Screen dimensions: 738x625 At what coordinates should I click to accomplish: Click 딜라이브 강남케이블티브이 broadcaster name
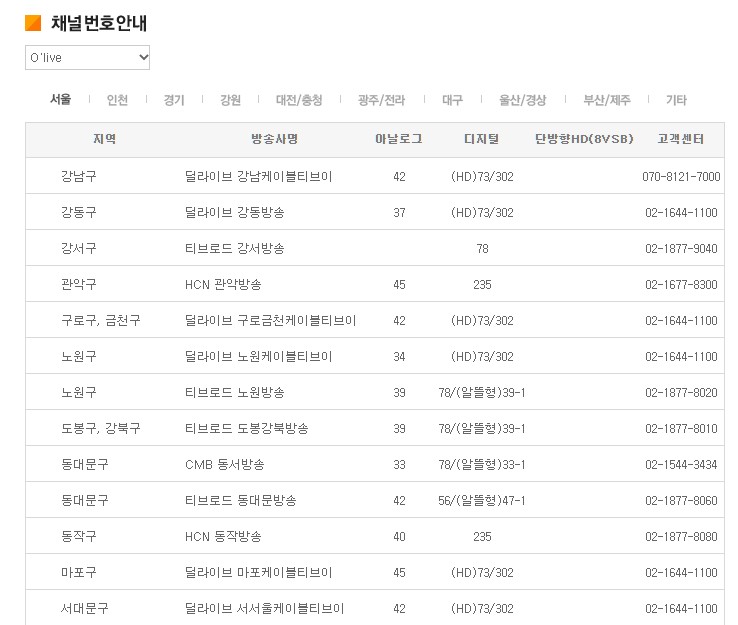[x=258, y=176]
